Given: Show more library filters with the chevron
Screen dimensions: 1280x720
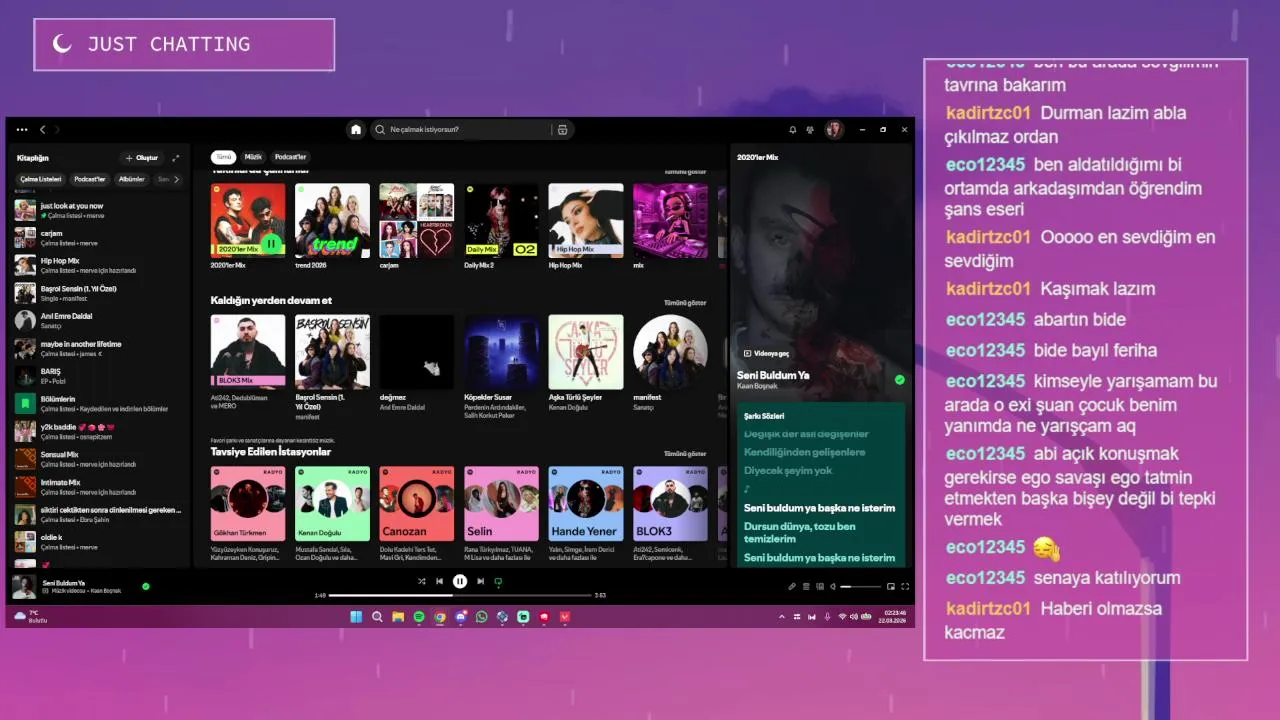Looking at the screenshot, I should click(177, 179).
